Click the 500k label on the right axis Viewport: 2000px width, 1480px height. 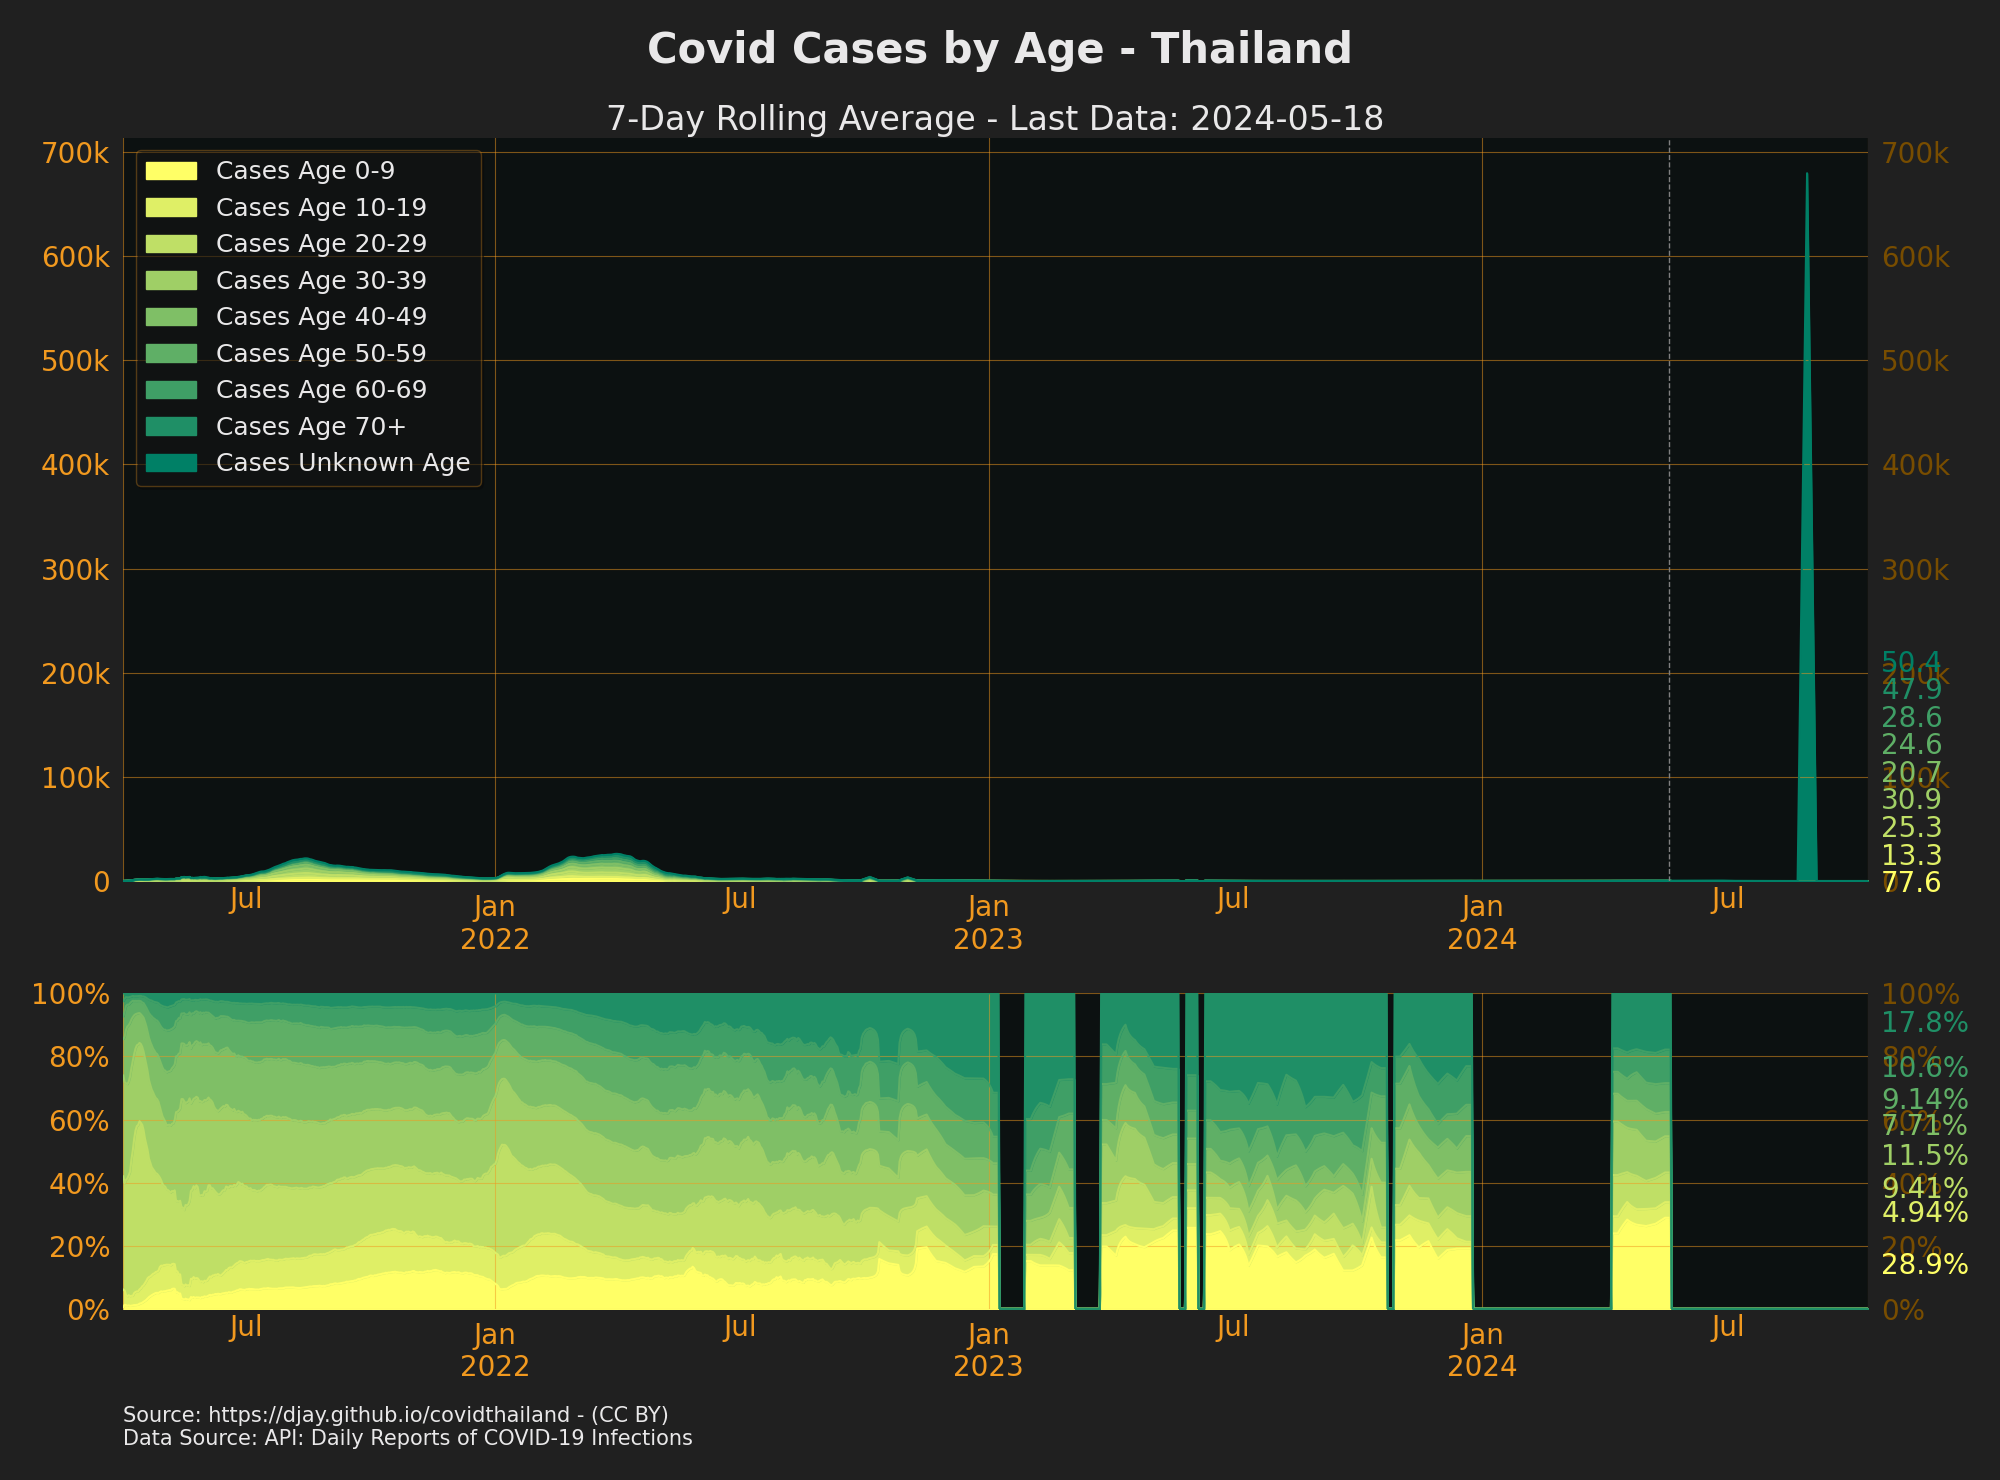[x=1915, y=361]
